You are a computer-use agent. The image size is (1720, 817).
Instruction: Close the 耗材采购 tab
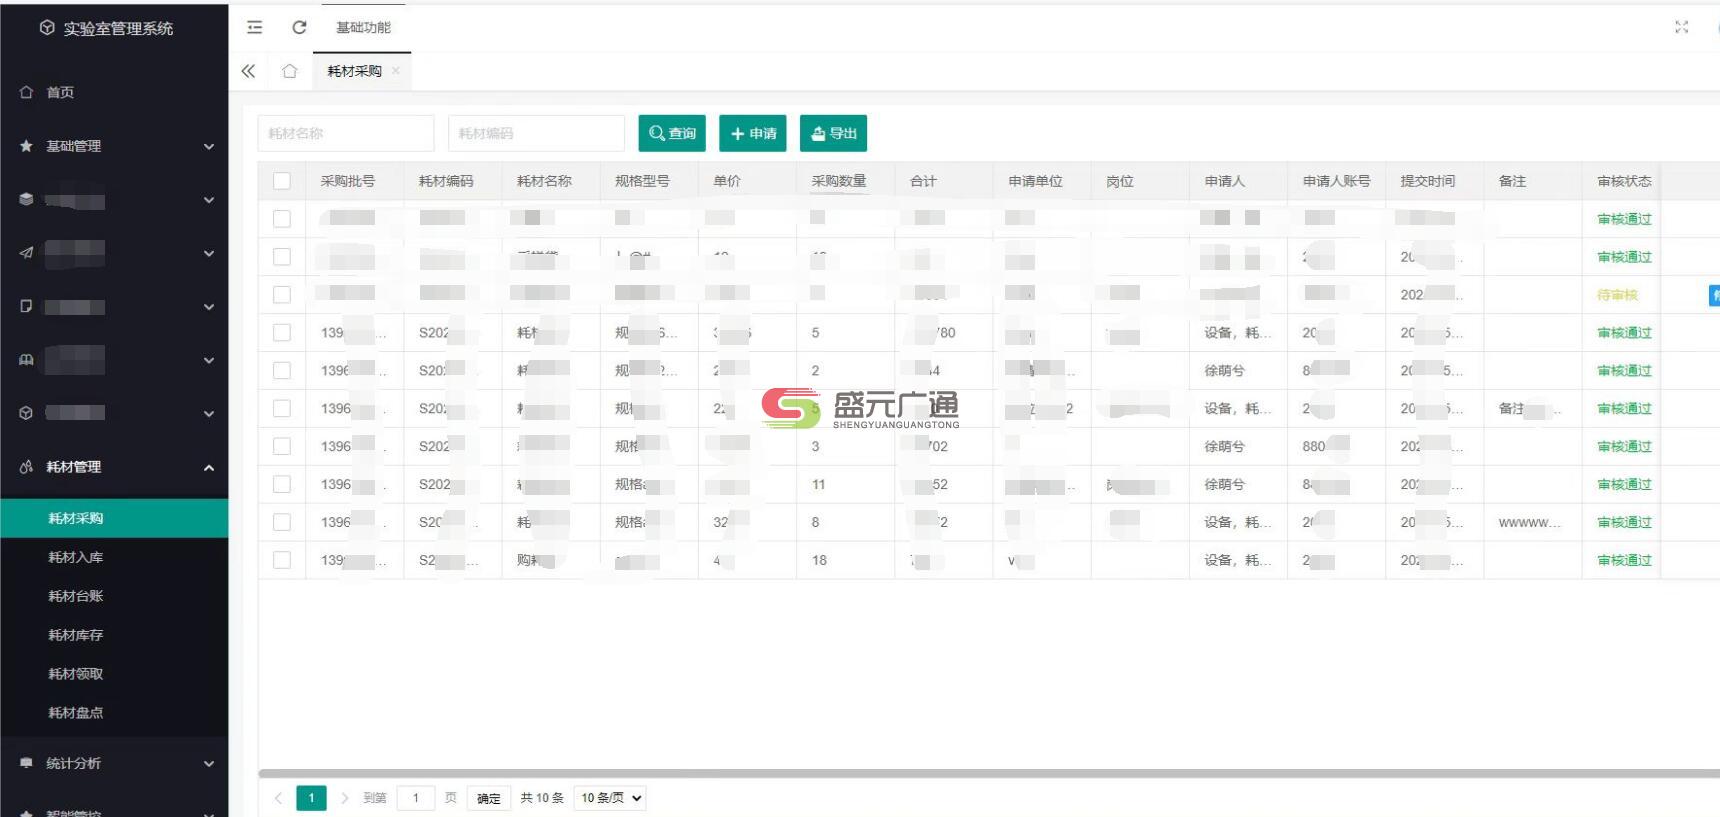pyautogui.click(x=396, y=71)
